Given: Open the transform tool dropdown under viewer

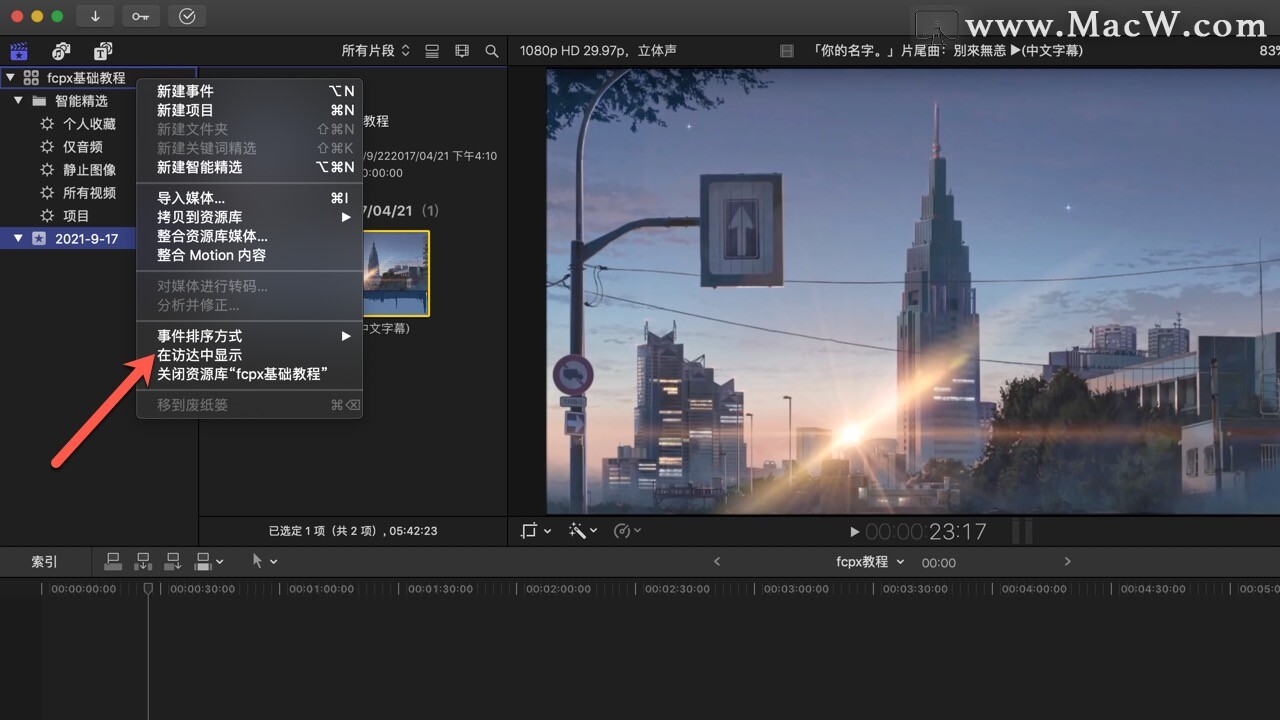Looking at the screenshot, I should point(536,531).
